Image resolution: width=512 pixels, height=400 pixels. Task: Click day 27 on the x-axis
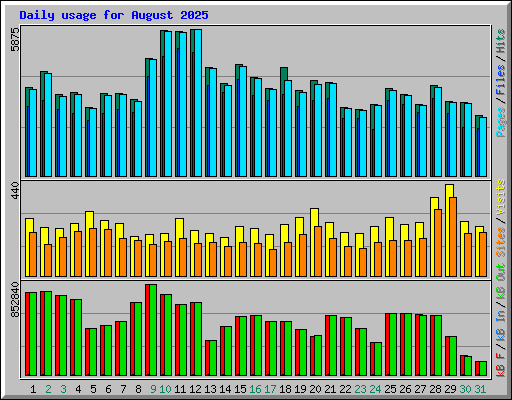pyautogui.click(x=420, y=389)
